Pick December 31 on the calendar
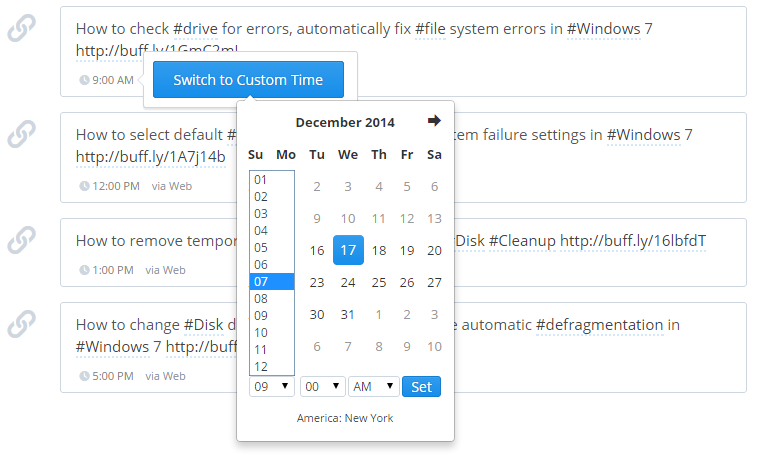 (347, 314)
